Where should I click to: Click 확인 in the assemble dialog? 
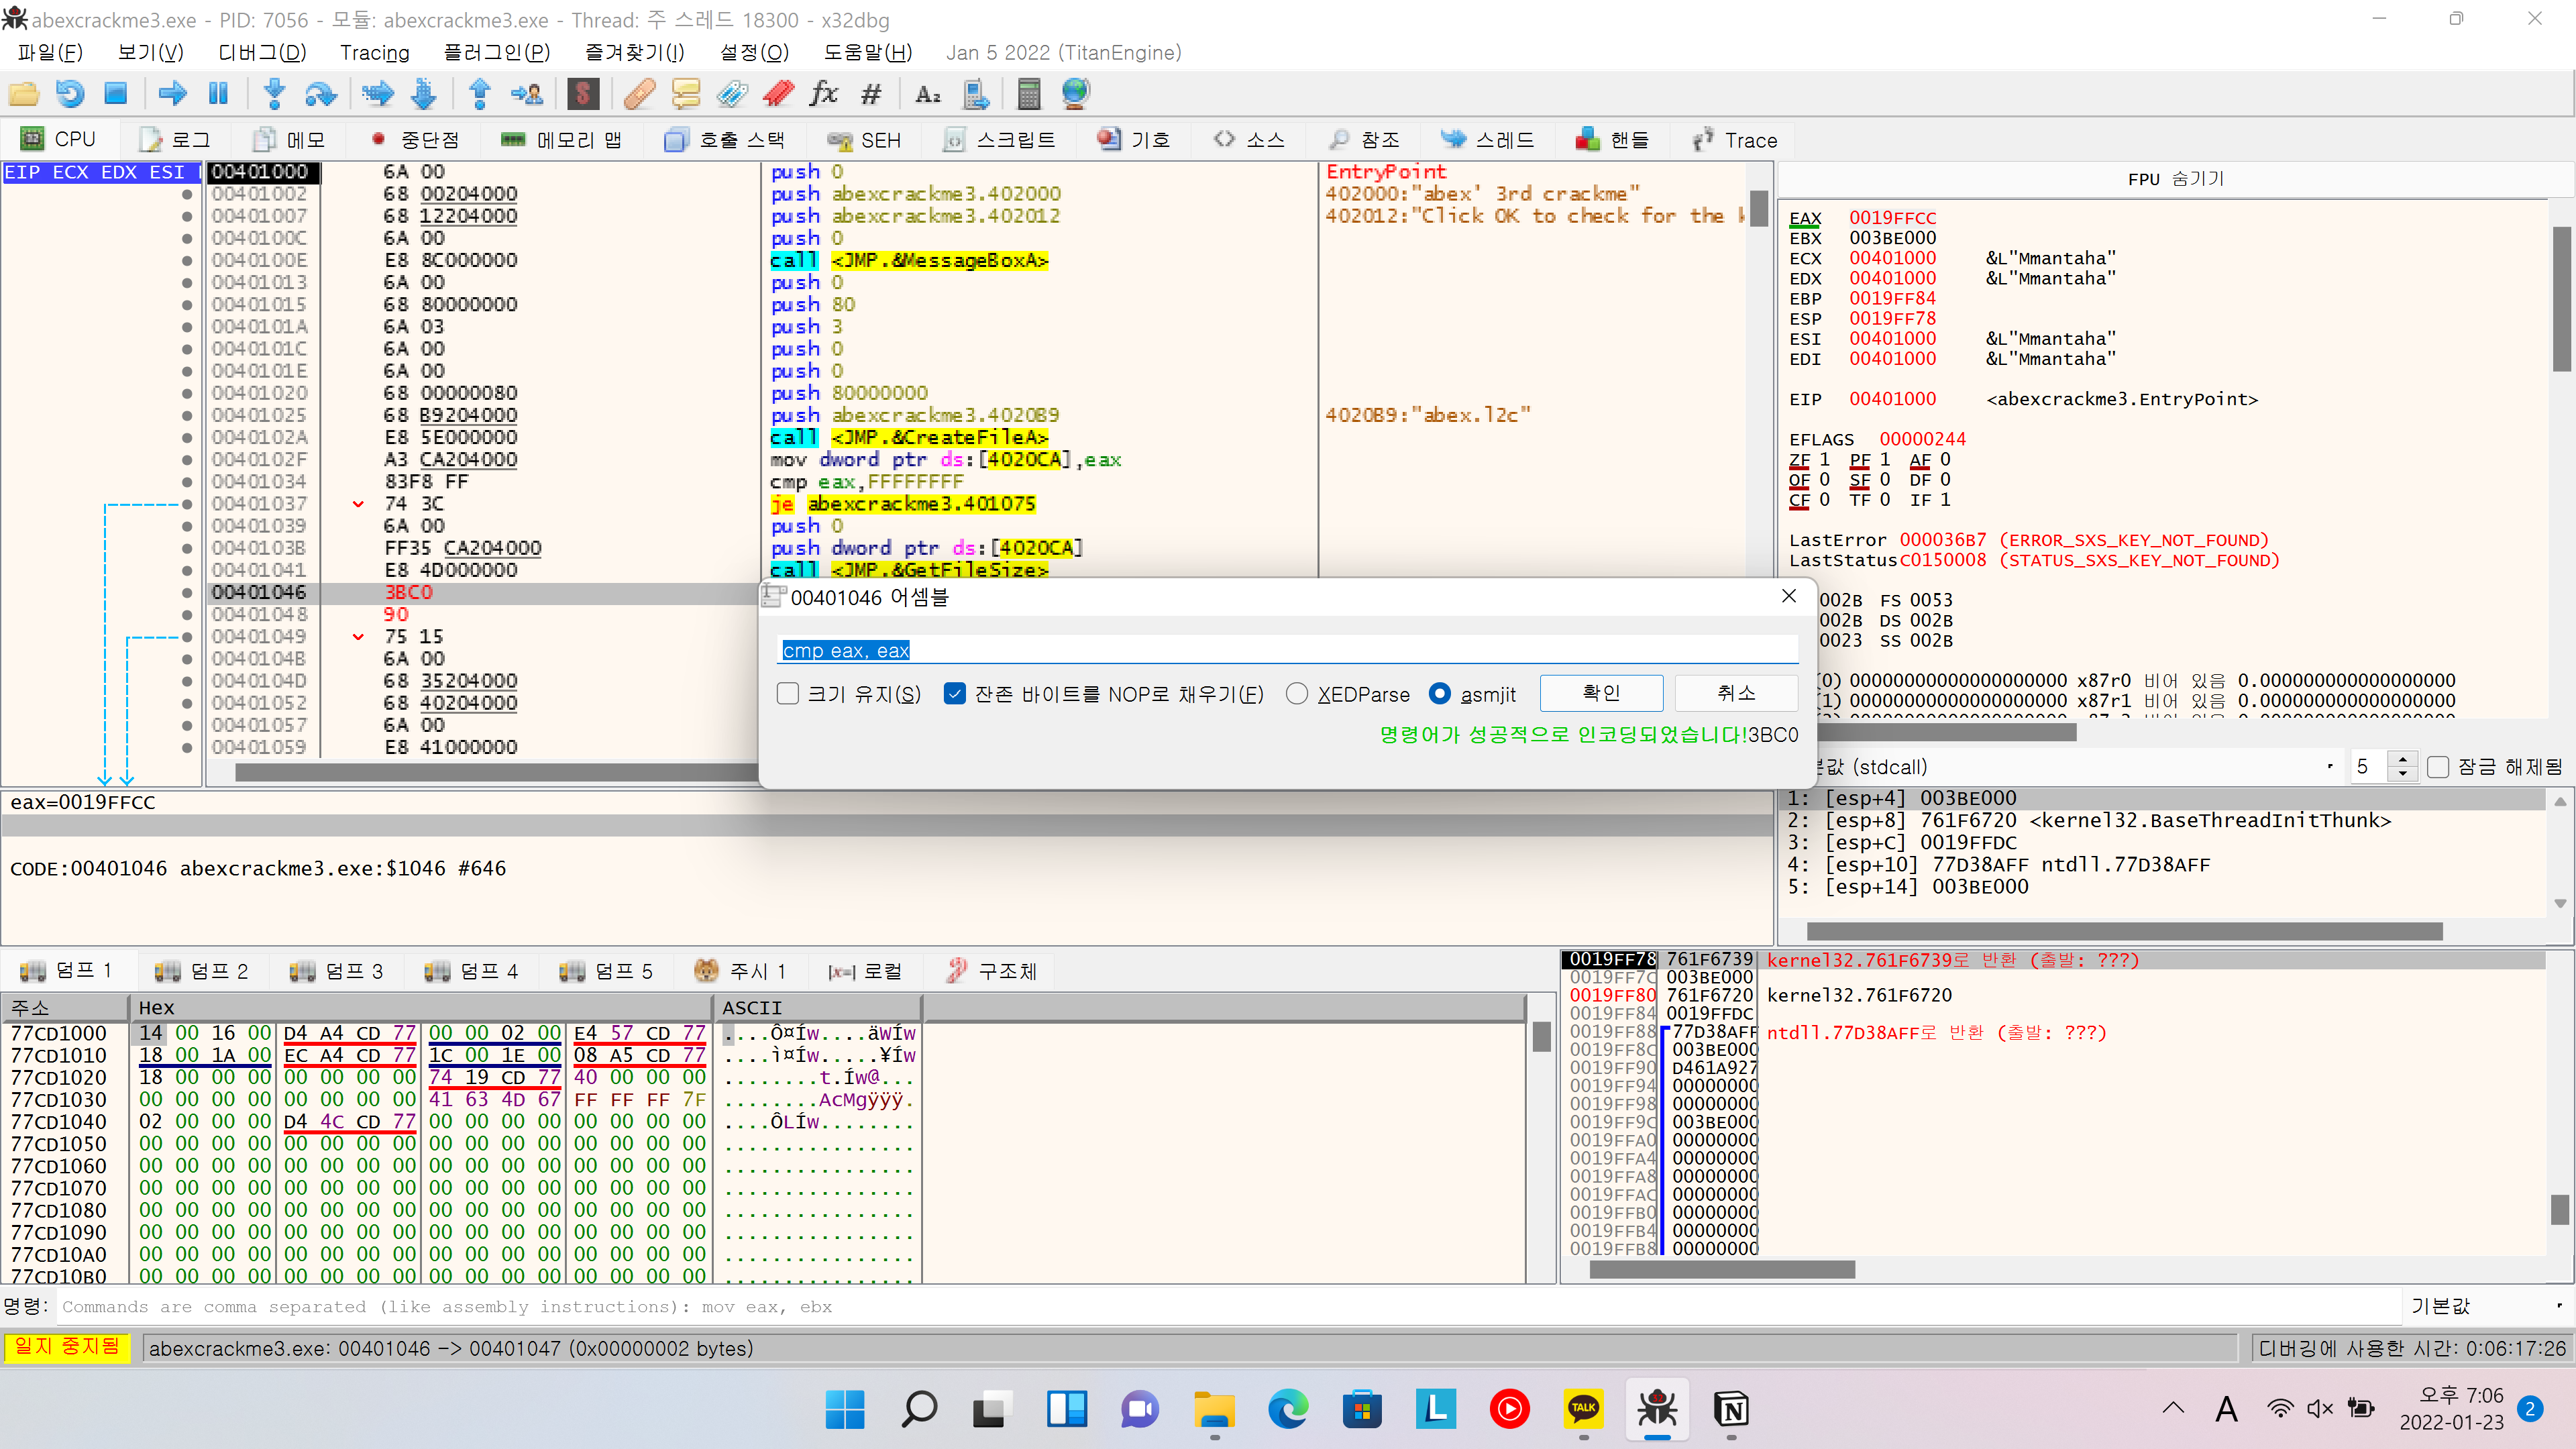click(x=1602, y=692)
